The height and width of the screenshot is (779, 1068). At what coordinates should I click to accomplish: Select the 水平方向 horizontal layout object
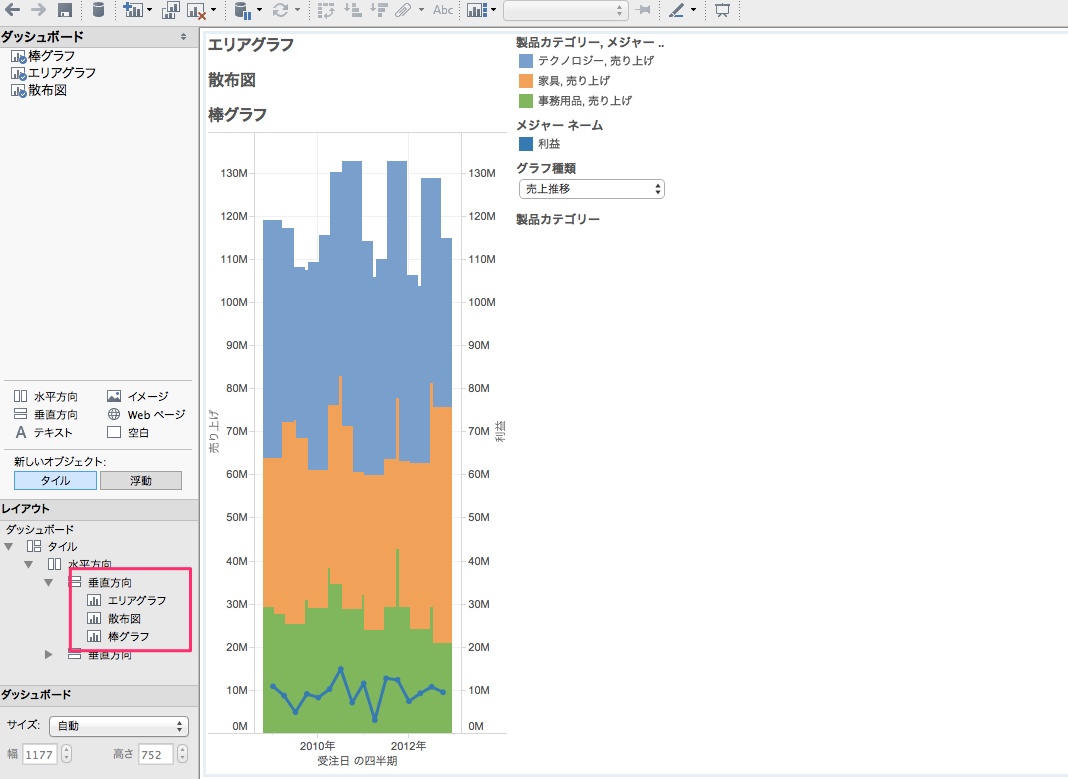click(46, 396)
